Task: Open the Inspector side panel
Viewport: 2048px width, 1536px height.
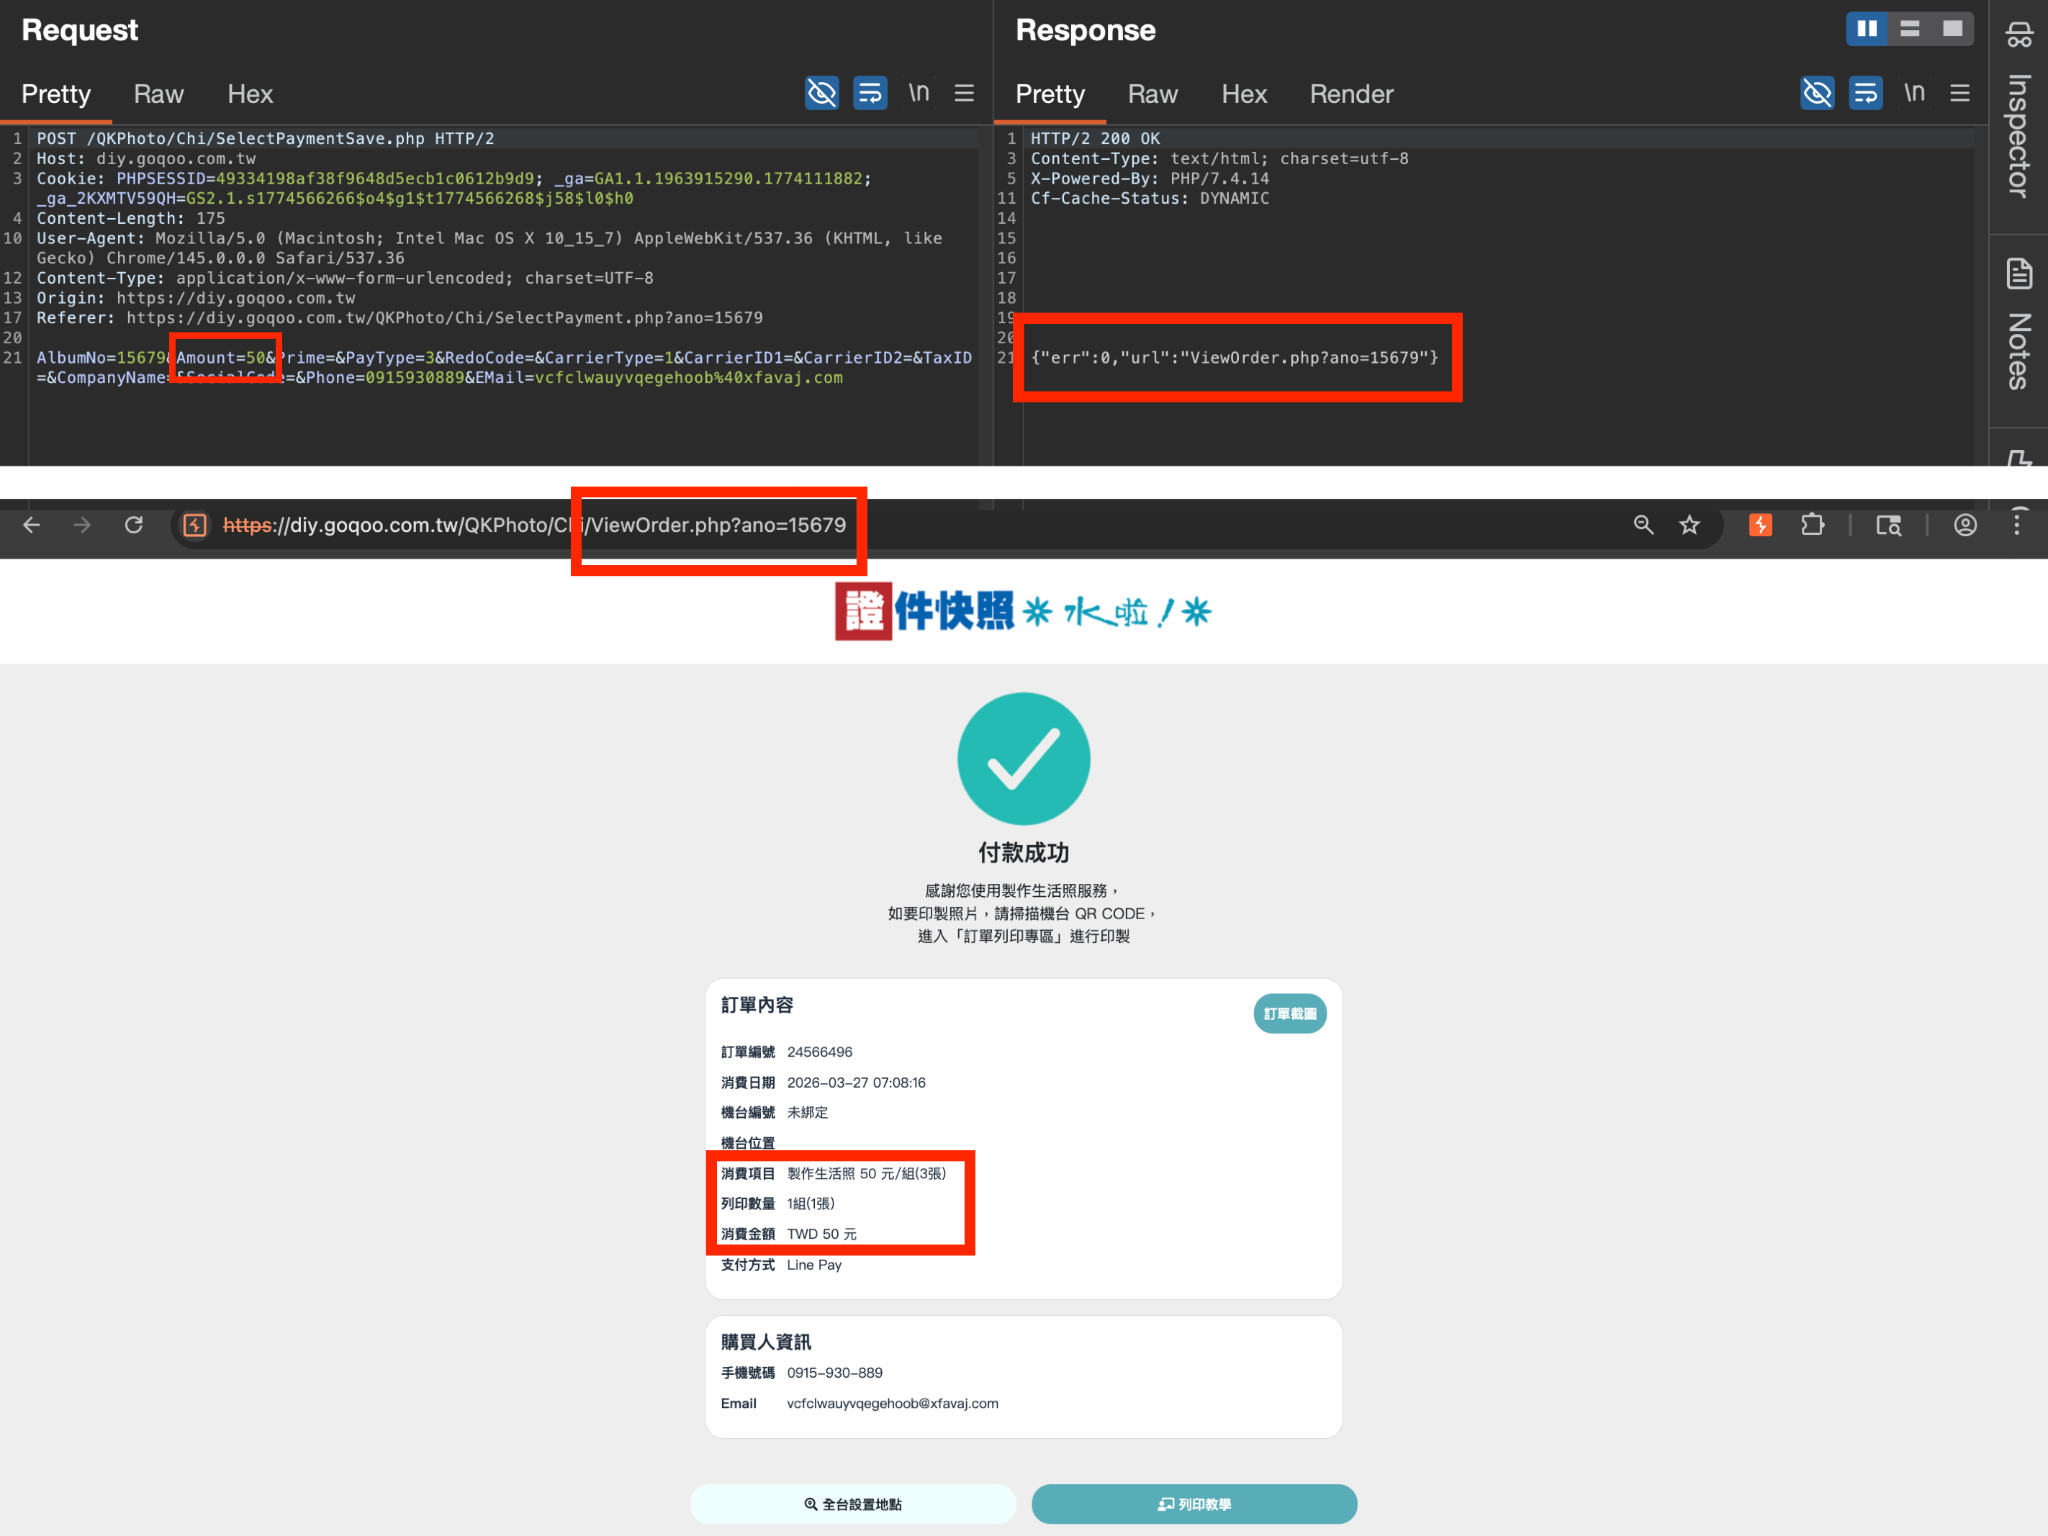Action: [2018, 110]
